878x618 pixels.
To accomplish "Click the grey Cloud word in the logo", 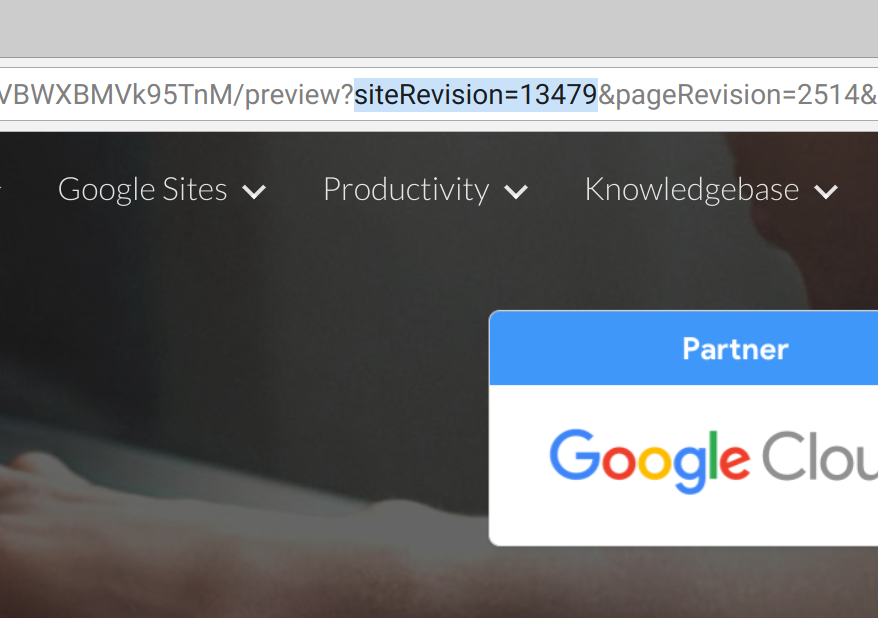I will pos(820,456).
